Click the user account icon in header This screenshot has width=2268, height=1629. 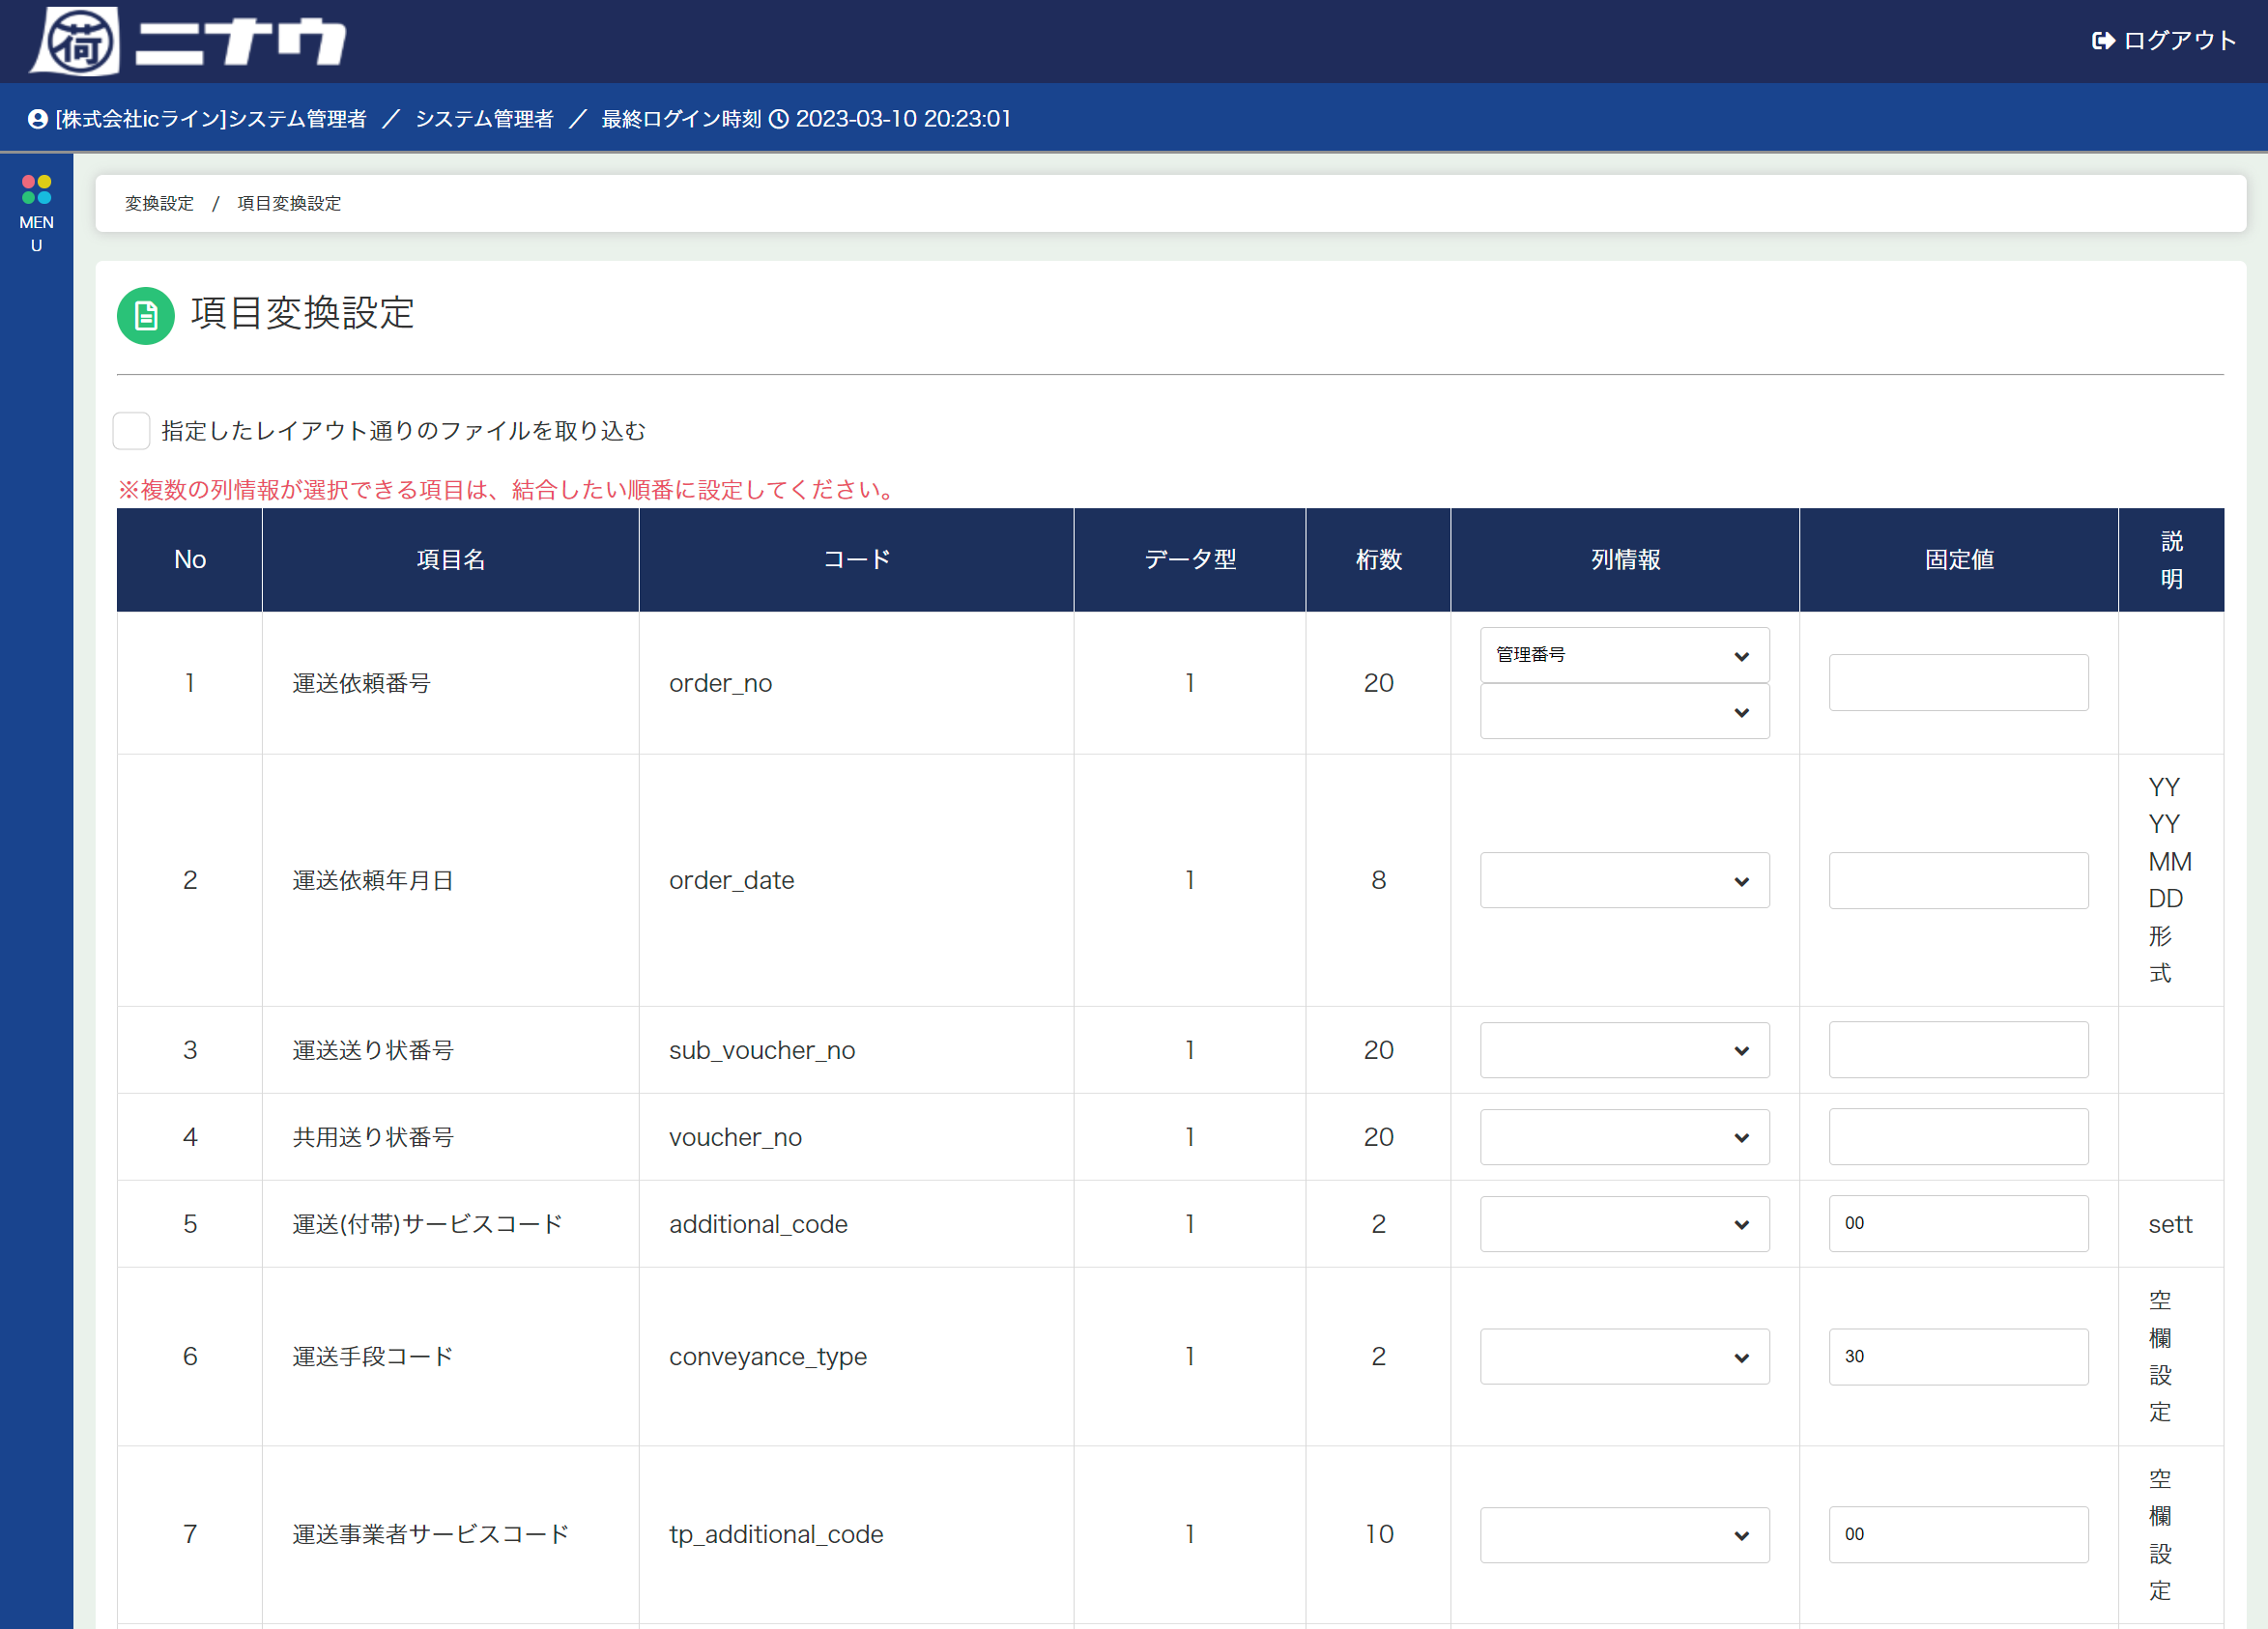coord(38,119)
